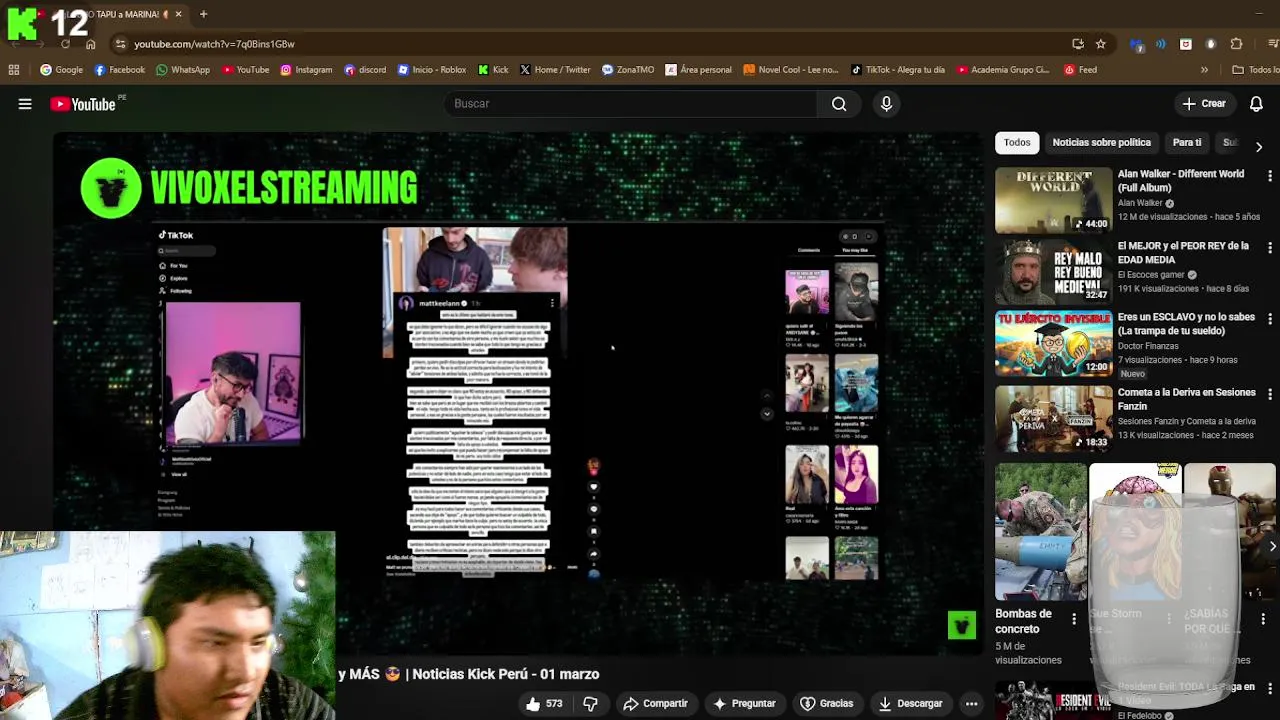Open the Inicio - Roblox bookmark

coord(432,70)
